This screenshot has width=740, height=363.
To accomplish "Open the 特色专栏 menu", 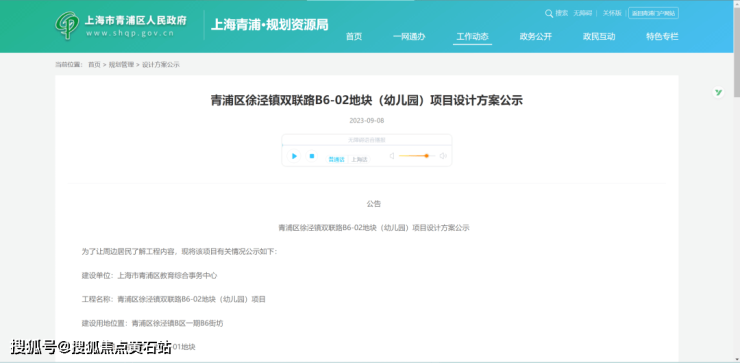I will point(662,37).
